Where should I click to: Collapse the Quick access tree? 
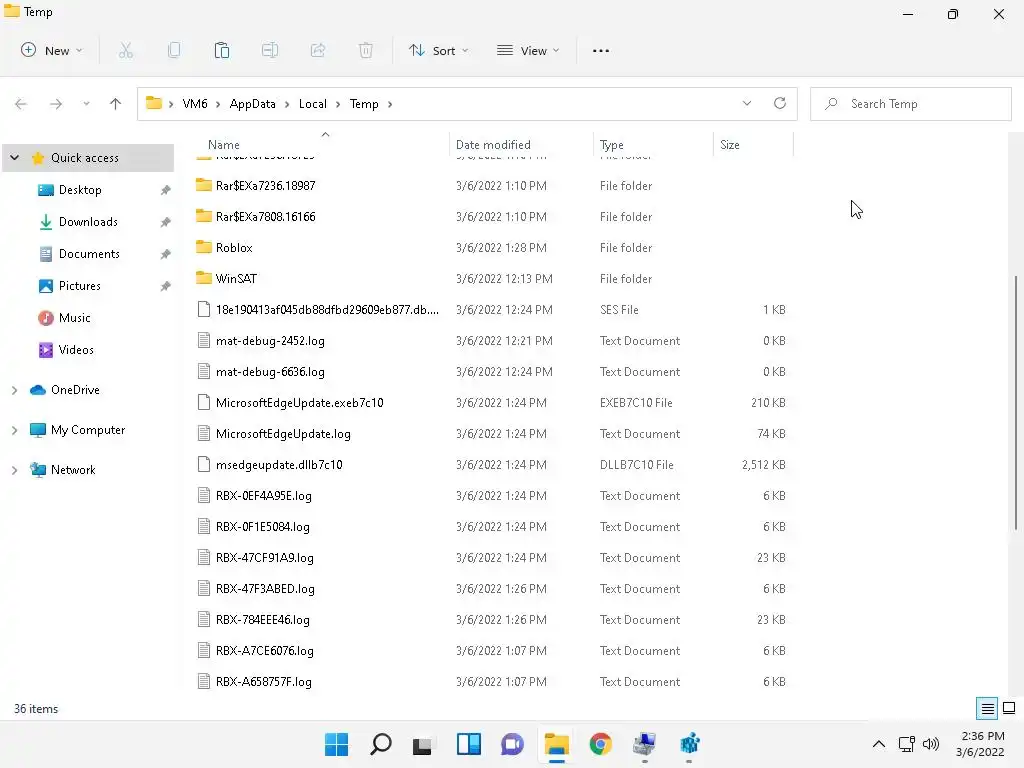14,157
